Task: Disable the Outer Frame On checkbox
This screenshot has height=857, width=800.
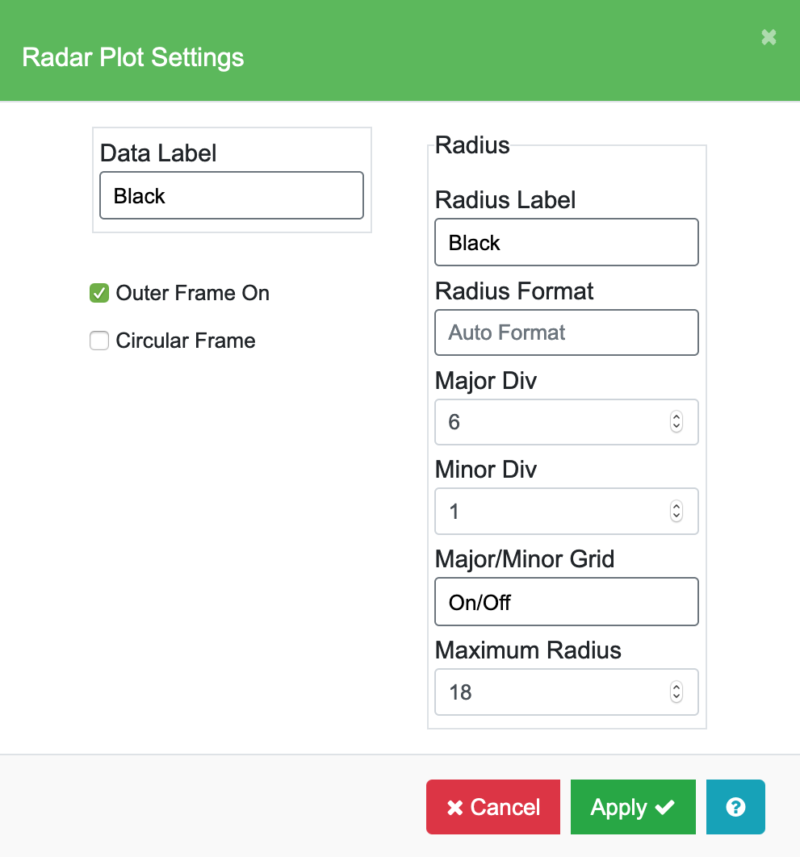Action: [x=99, y=293]
